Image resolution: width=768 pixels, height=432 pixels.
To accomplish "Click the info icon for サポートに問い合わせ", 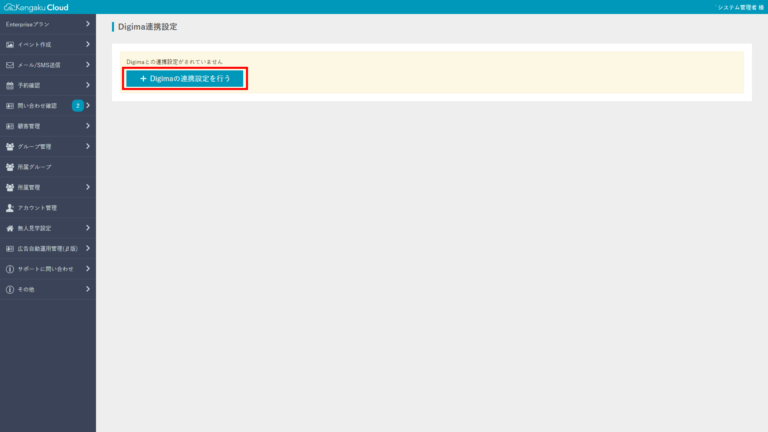I will click(x=10, y=269).
